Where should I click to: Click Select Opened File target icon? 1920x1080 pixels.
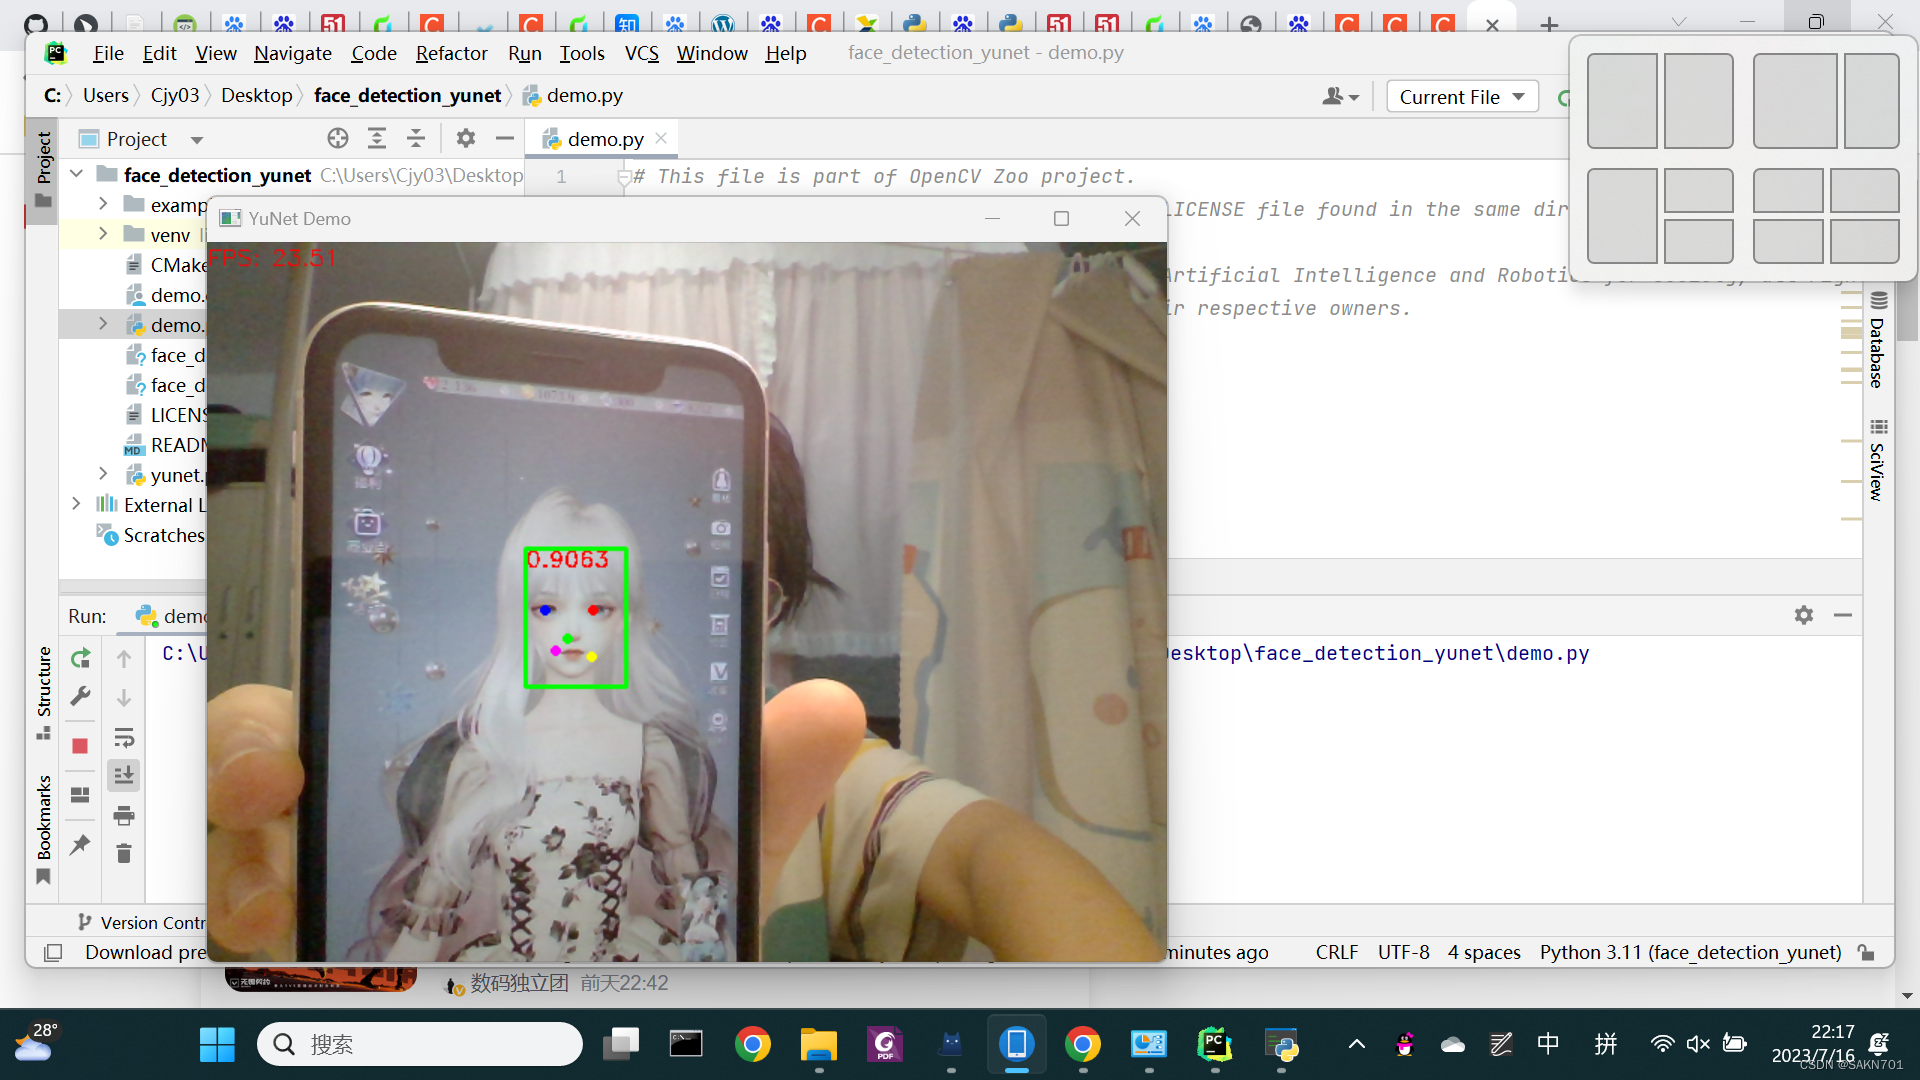pos(338,139)
